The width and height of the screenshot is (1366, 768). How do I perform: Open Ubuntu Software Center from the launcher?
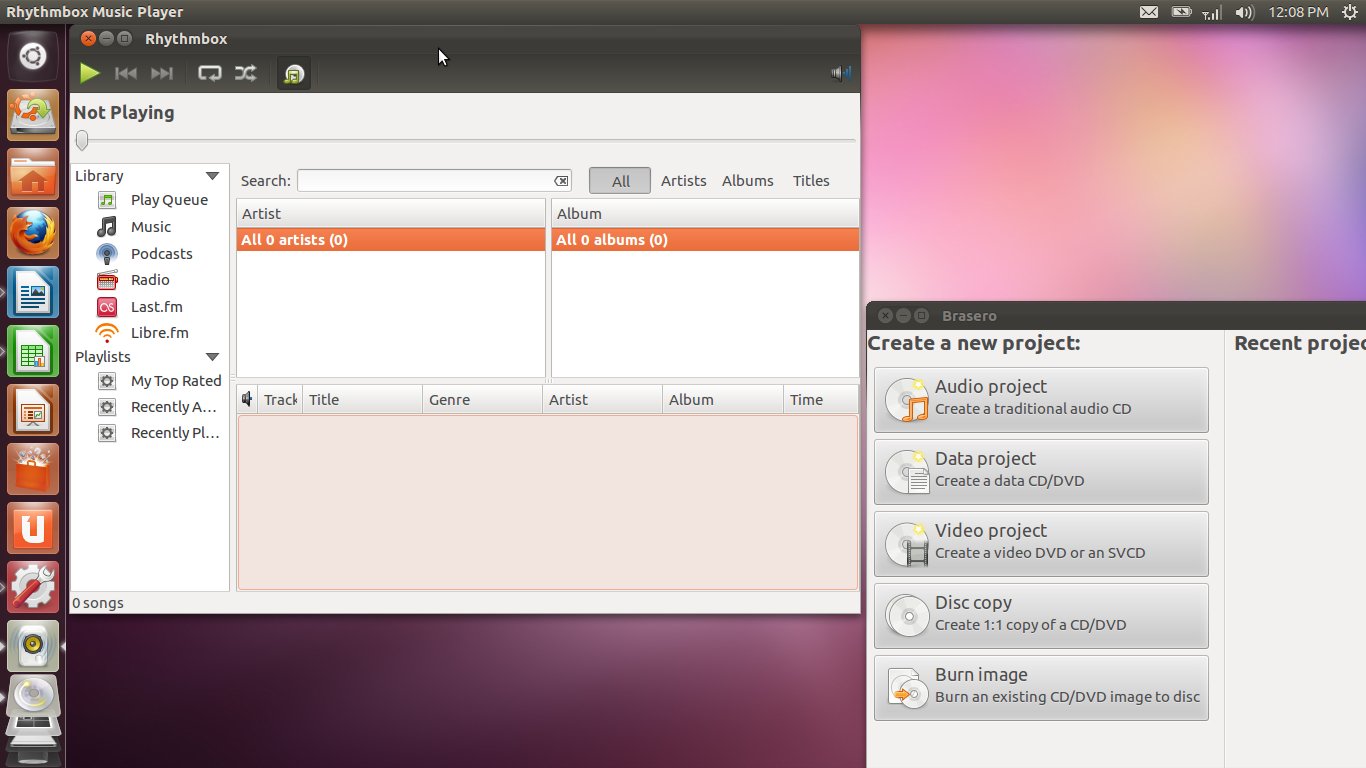tap(33, 469)
